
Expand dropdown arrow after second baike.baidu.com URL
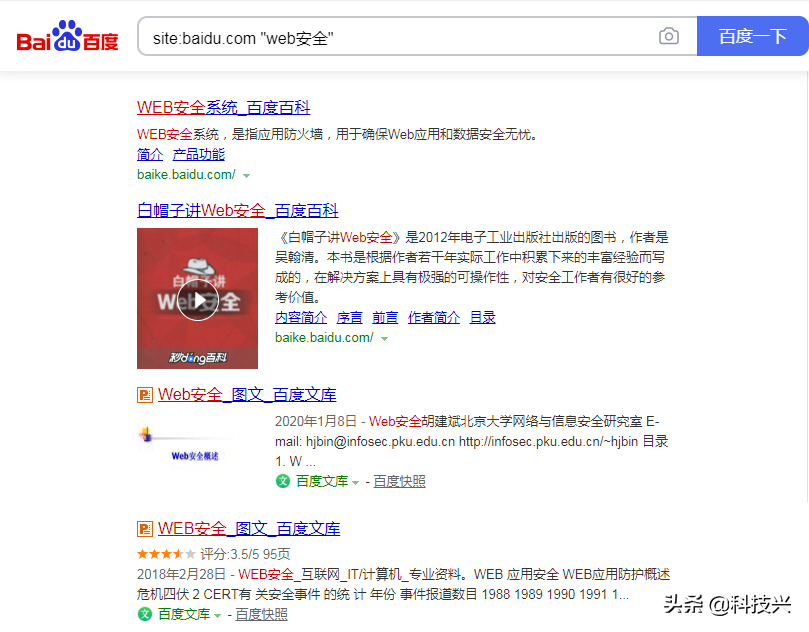(x=384, y=339)
